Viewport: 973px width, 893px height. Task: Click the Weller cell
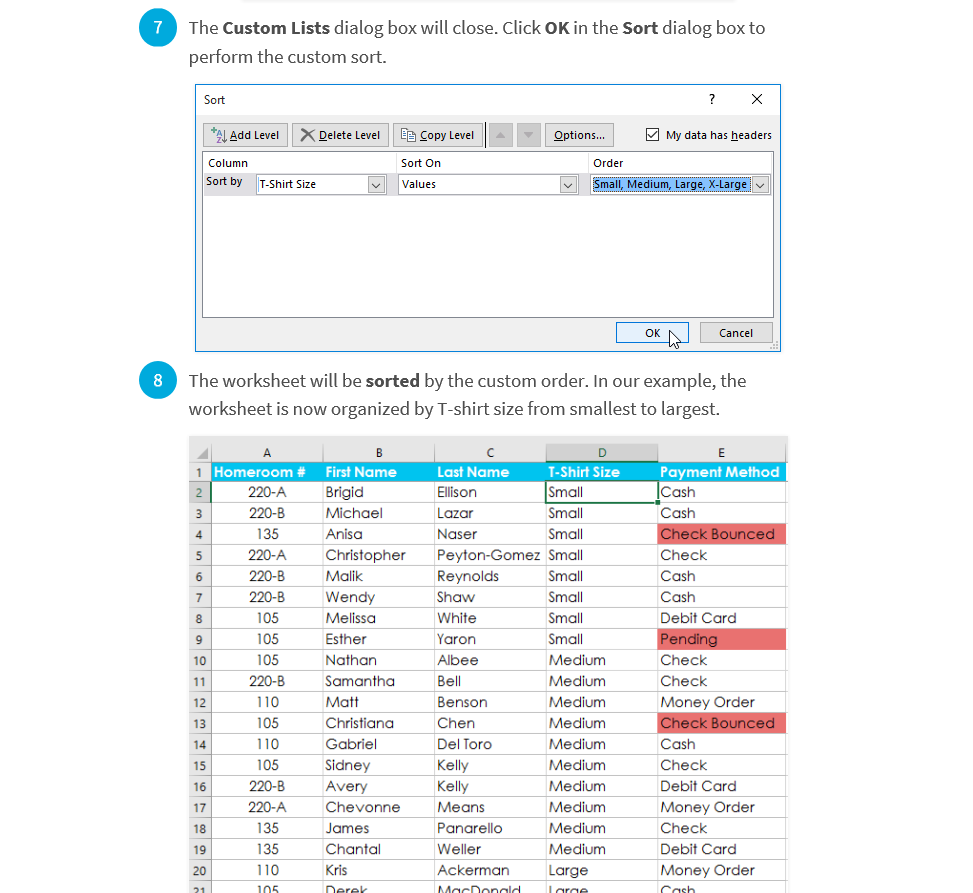tap(490, 849)
